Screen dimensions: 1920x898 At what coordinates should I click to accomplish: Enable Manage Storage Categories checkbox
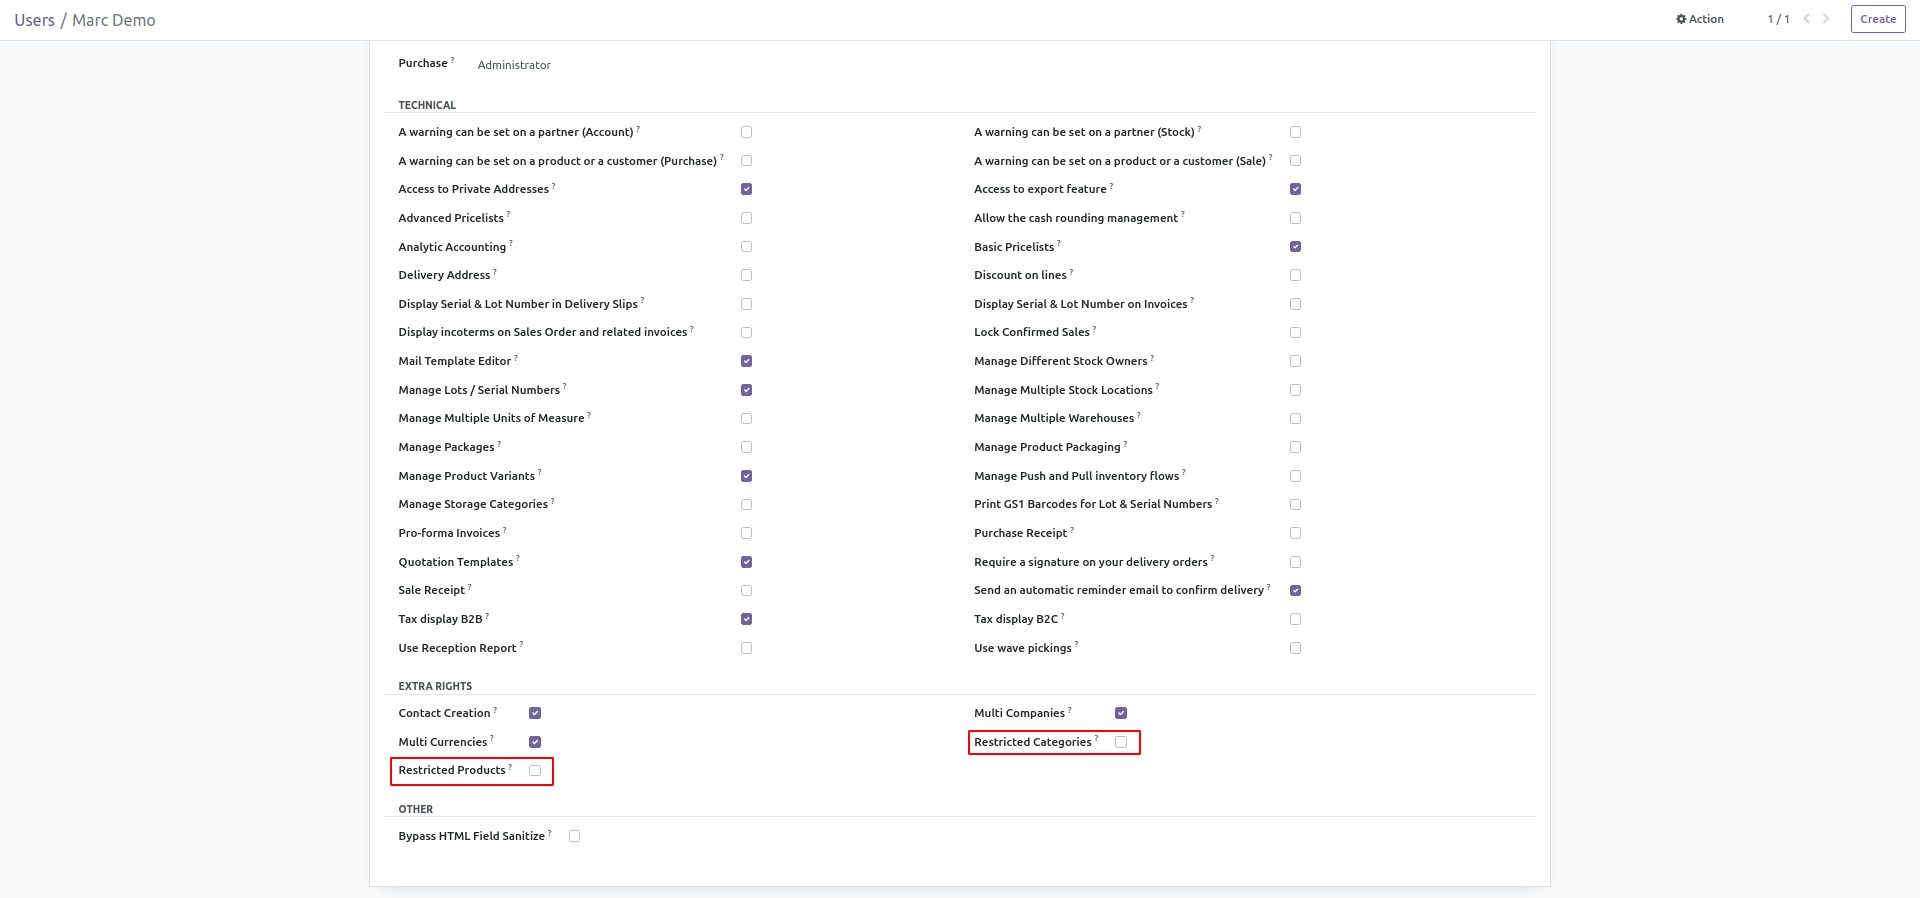746,504
